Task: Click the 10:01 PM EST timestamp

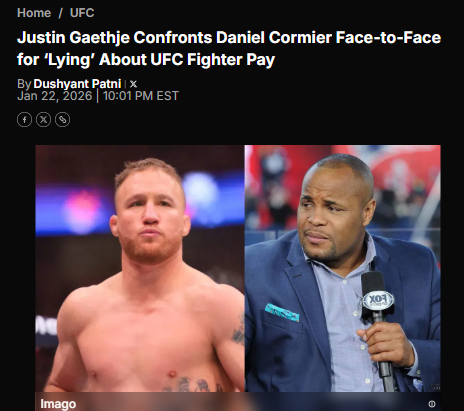Action: tap(141, 96)
